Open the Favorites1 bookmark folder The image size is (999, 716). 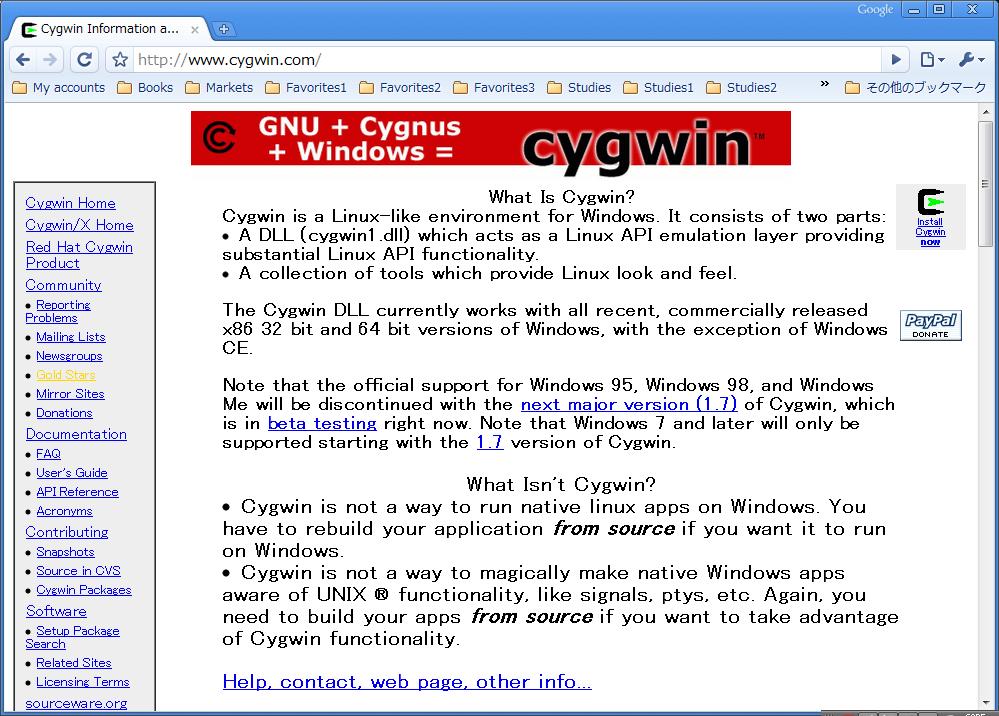306,87
